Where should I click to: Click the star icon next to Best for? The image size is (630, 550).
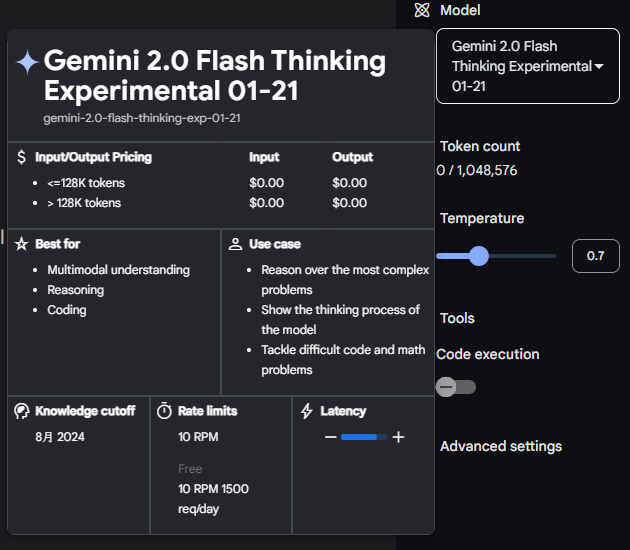pyautogui.click(x=21, y=244)
